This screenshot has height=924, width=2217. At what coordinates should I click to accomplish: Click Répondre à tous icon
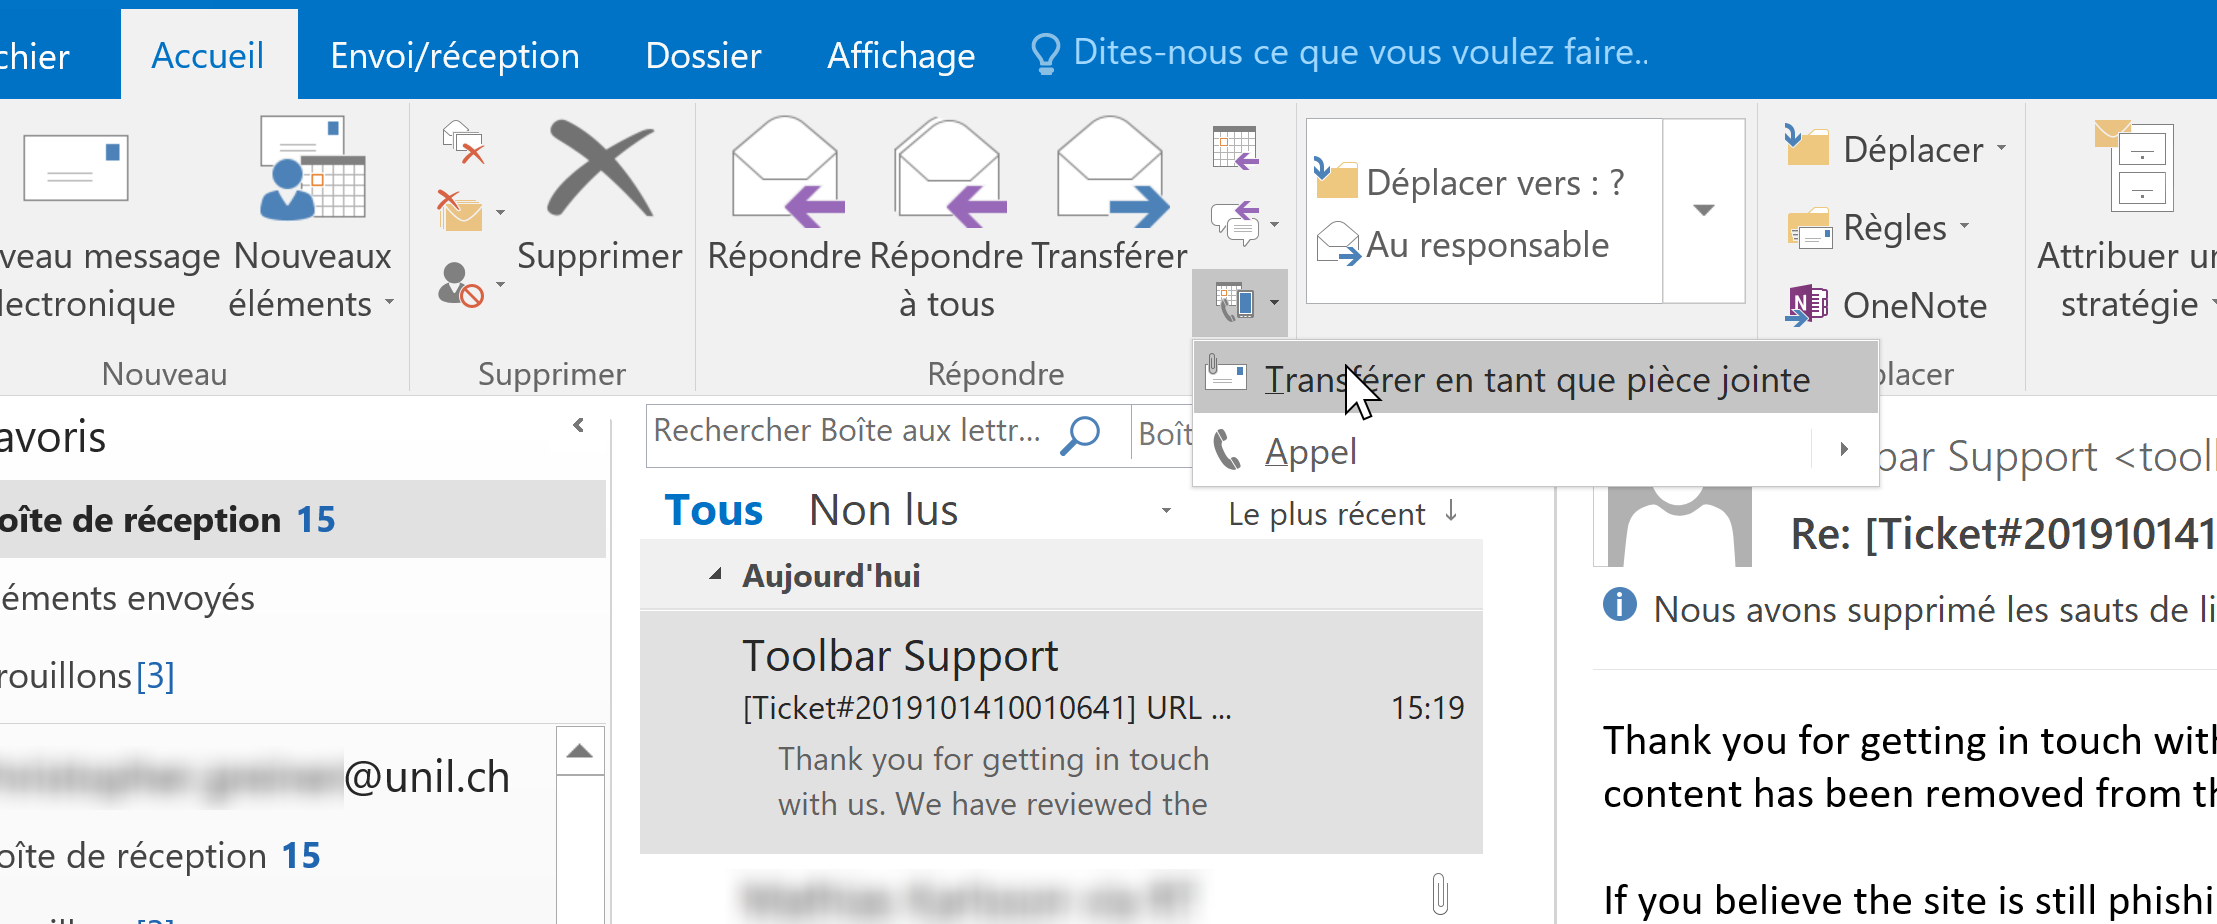coord(948,172)
